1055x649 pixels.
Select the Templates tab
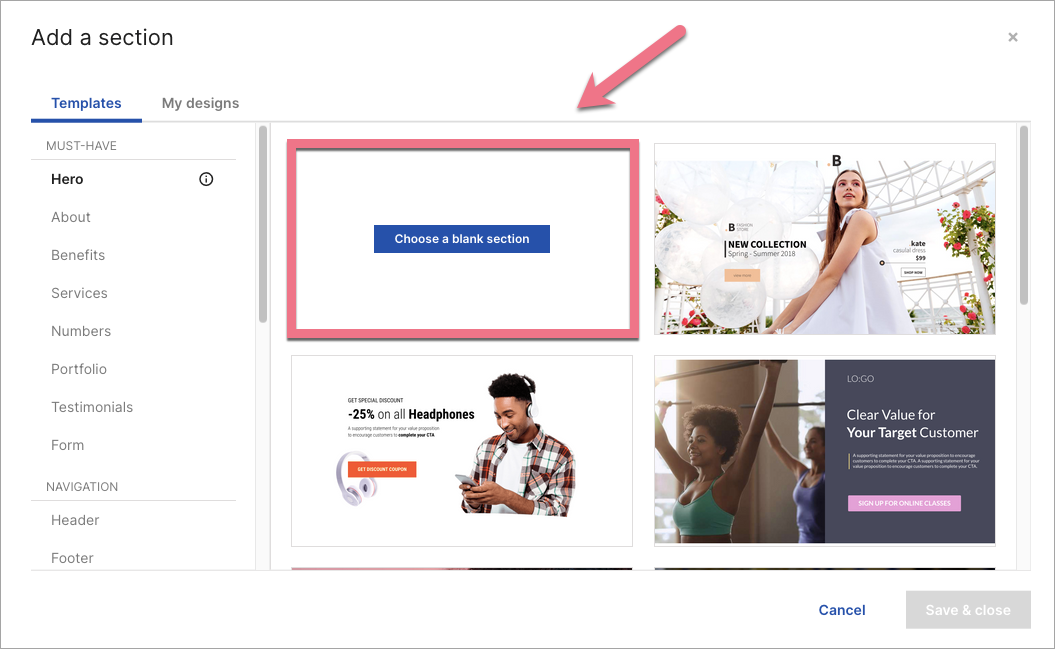pos(86,103)
